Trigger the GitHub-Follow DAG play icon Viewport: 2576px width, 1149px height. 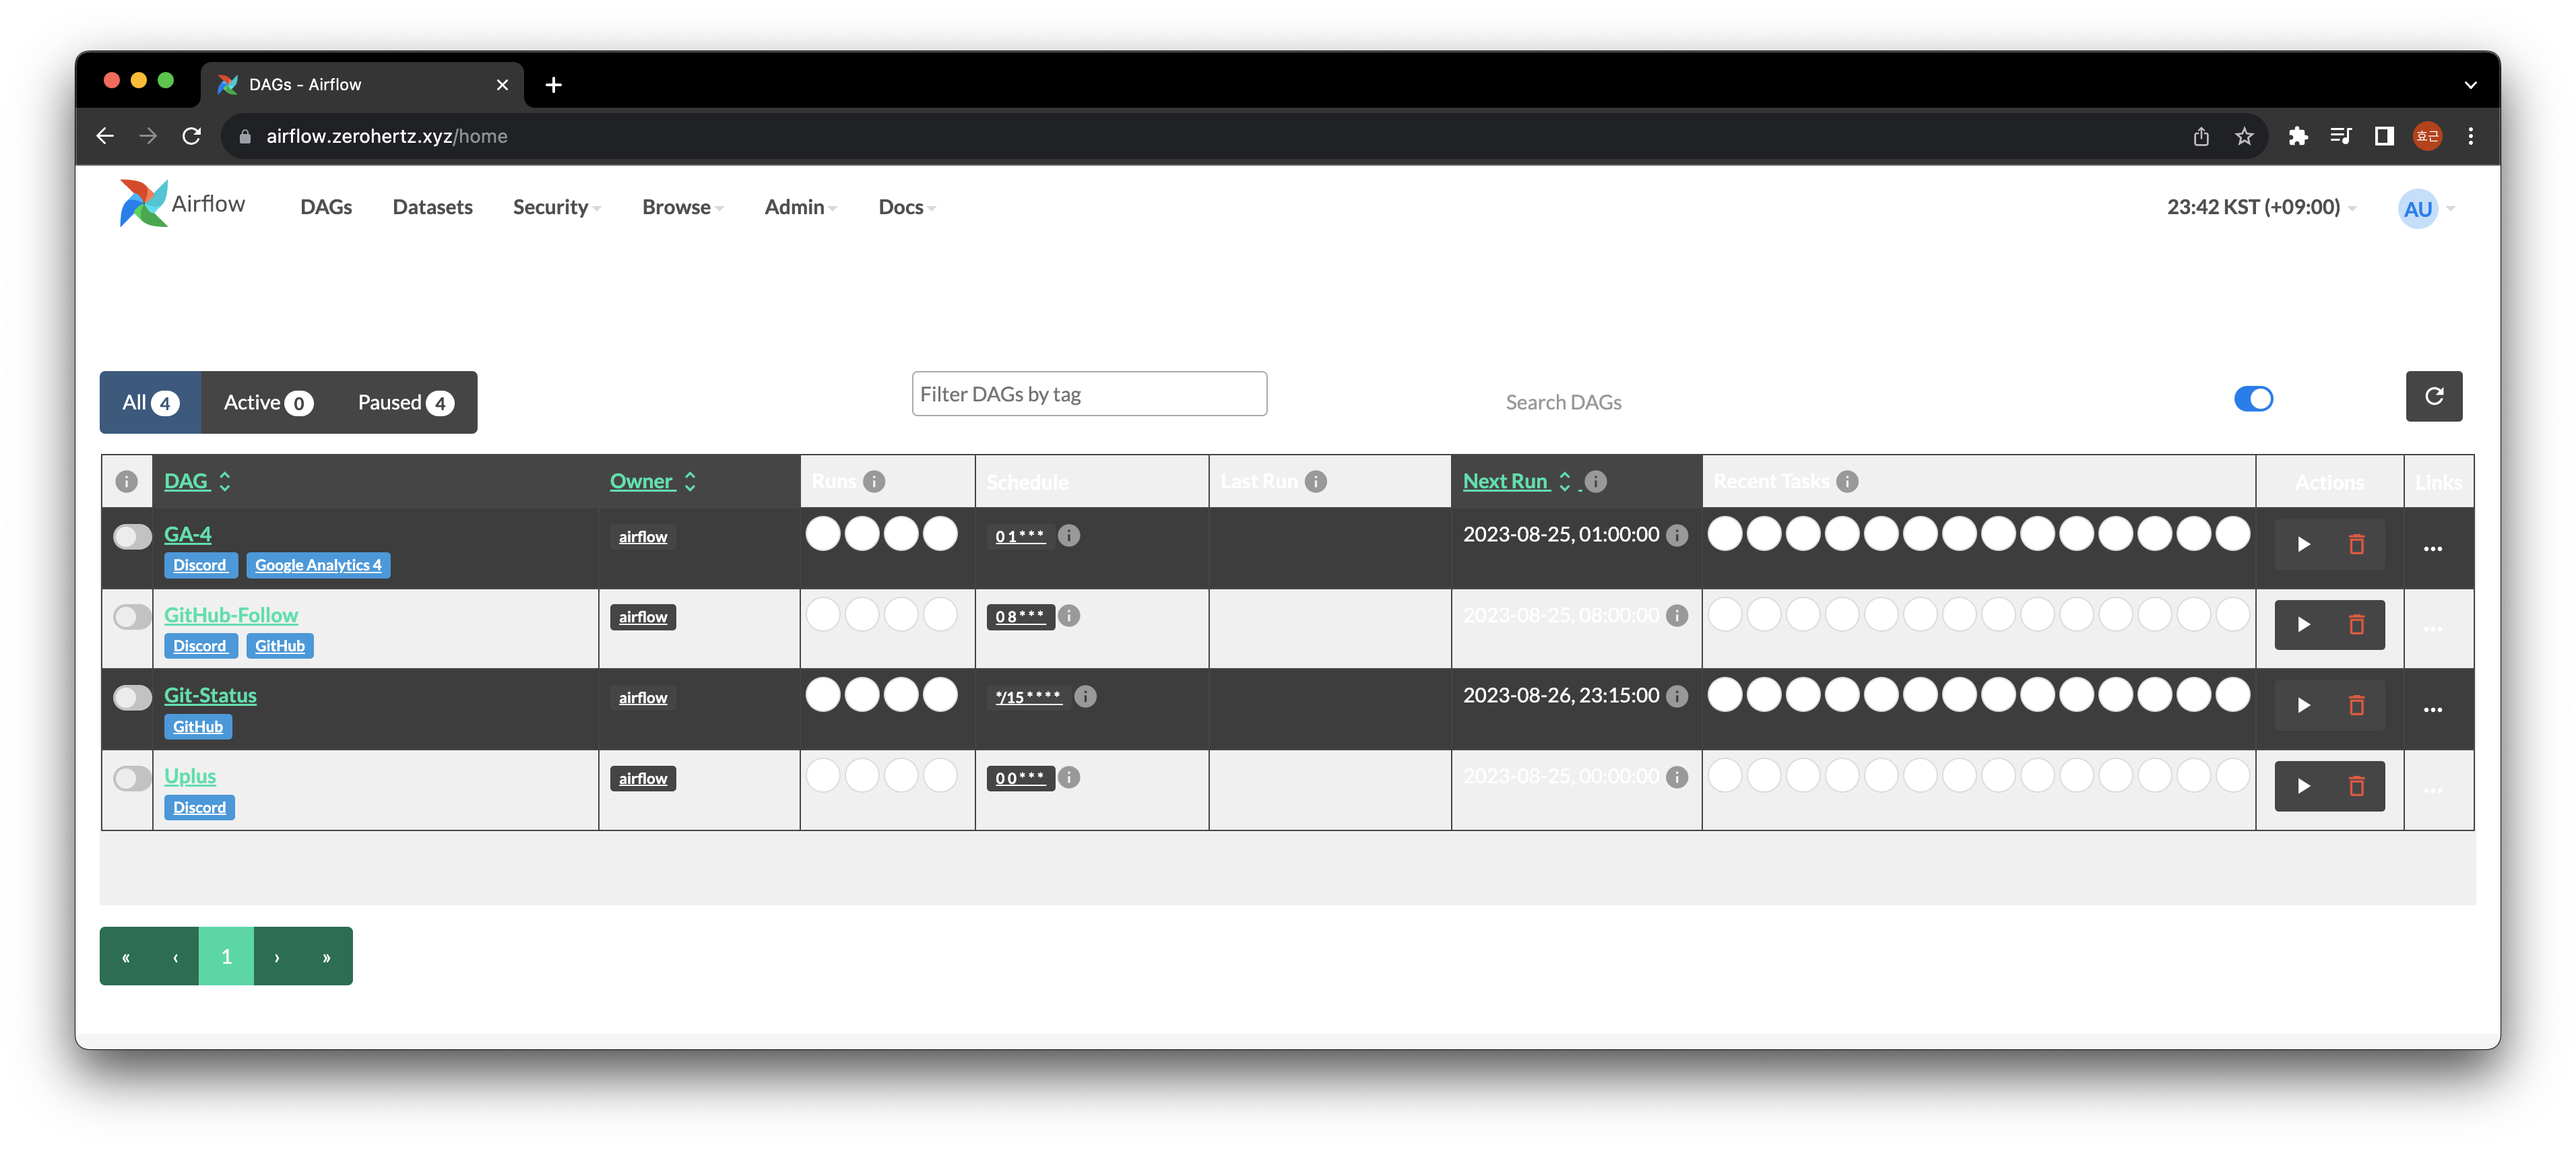coord(2303,625)
